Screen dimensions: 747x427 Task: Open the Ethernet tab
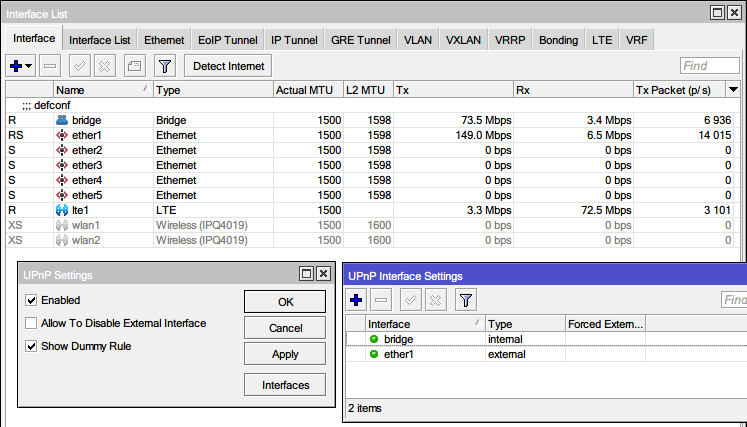coord(164,40)
